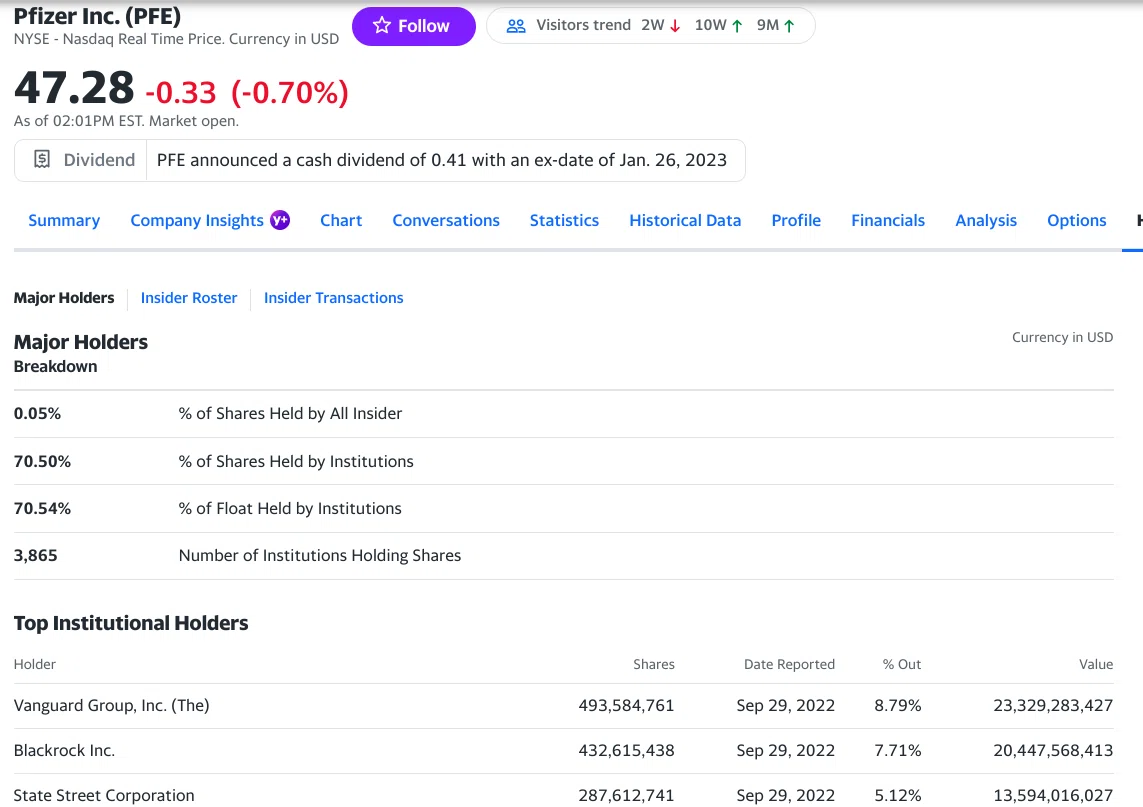Click the State Street Corporation holder name

pos(104,795)
